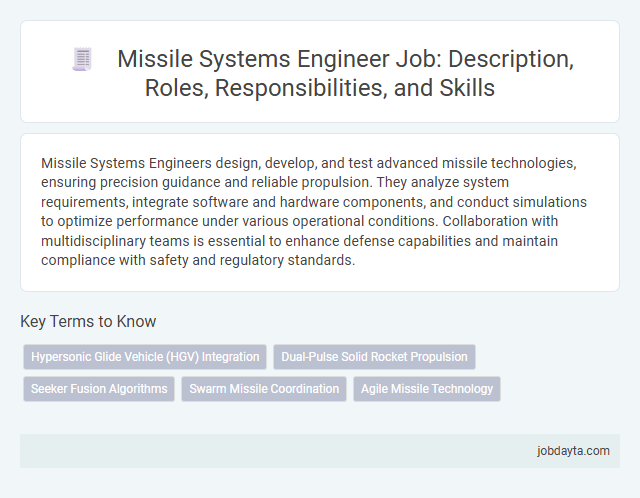
Task: Click the Key Terms to Know heading
Action: point(88,321)
